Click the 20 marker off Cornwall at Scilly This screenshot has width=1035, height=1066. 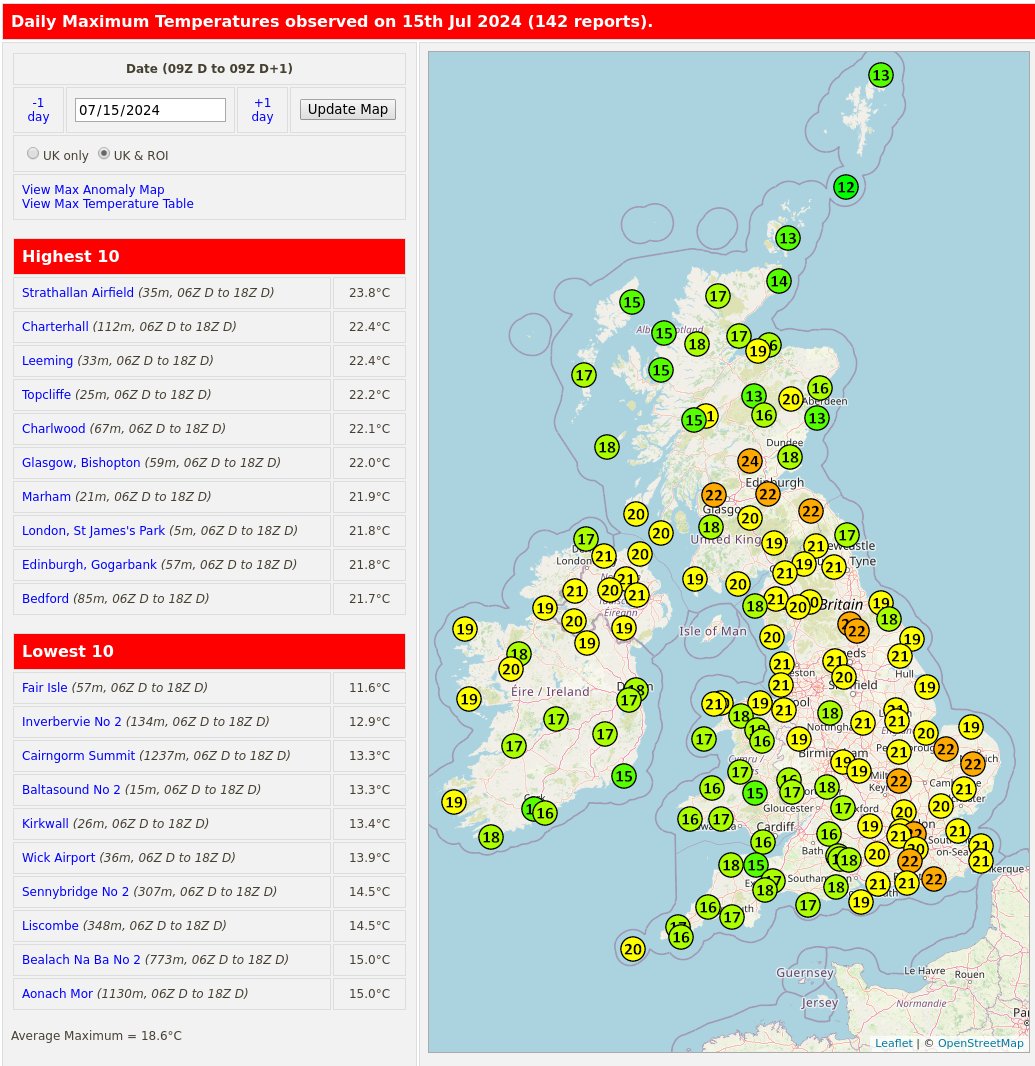[x=632, y=949]
